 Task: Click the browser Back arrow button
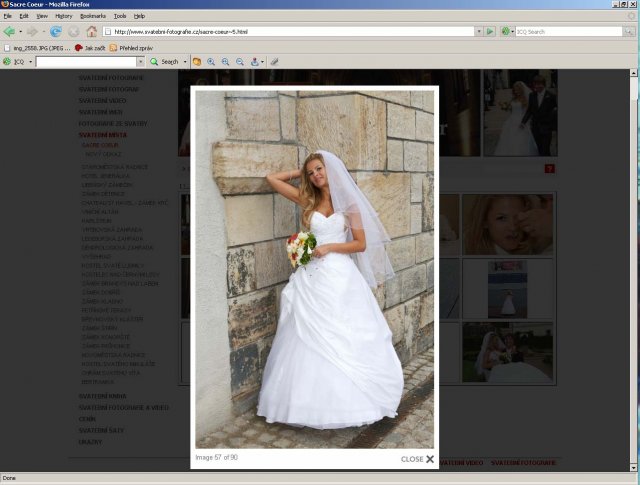point(10,32)
